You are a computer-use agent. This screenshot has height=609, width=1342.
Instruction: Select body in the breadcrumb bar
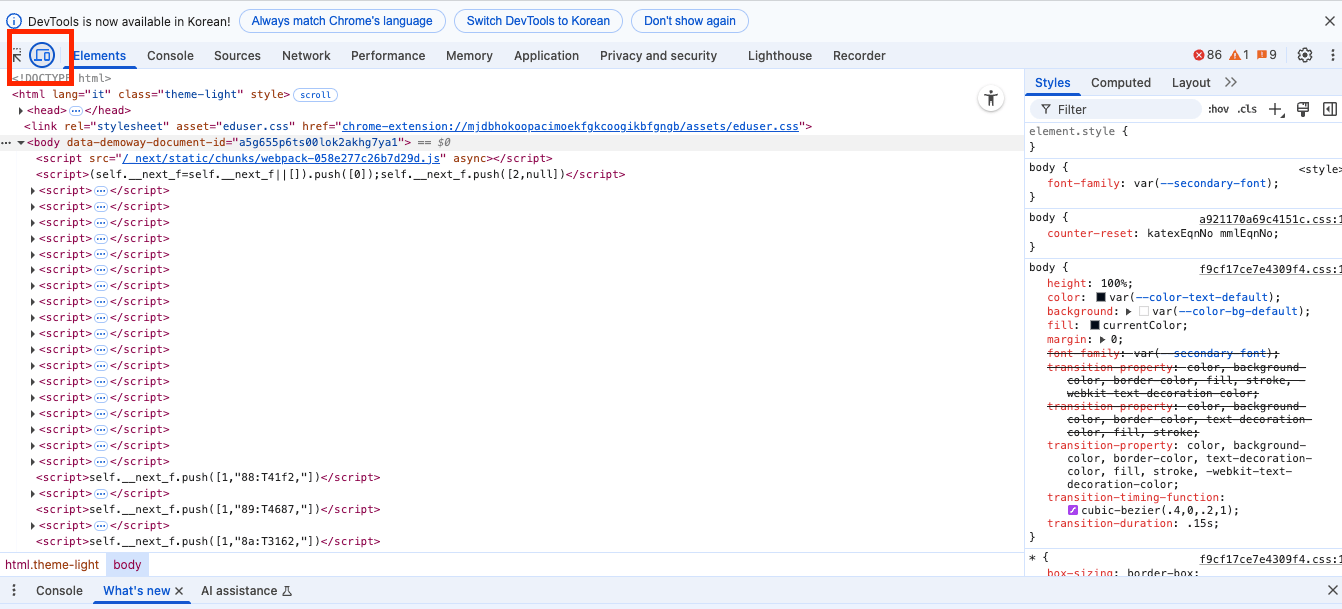coord(127,565)
